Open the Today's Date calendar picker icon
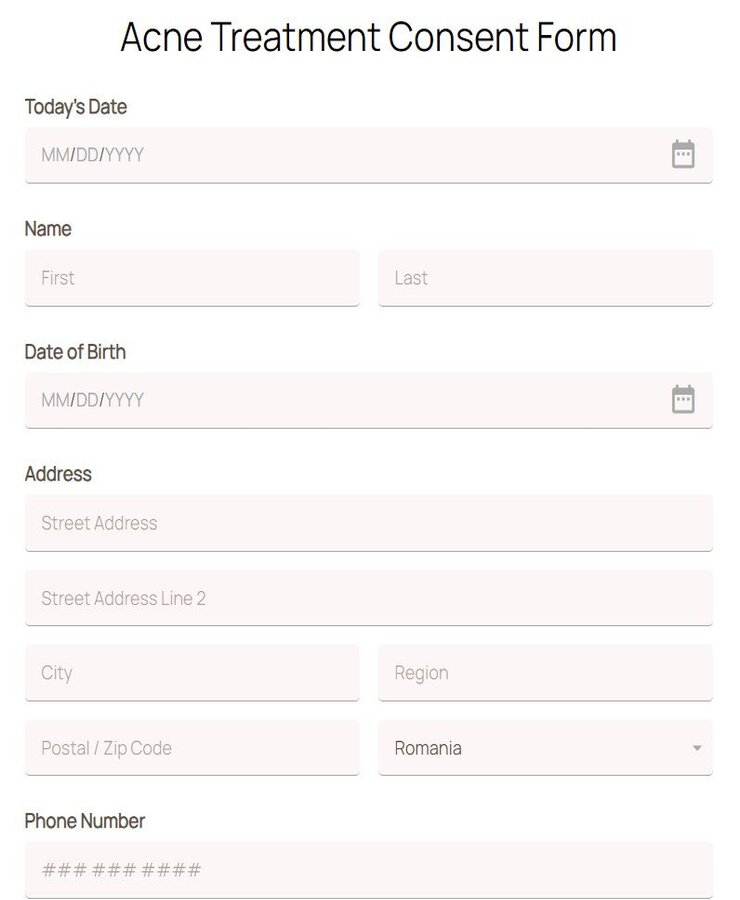 682,154
